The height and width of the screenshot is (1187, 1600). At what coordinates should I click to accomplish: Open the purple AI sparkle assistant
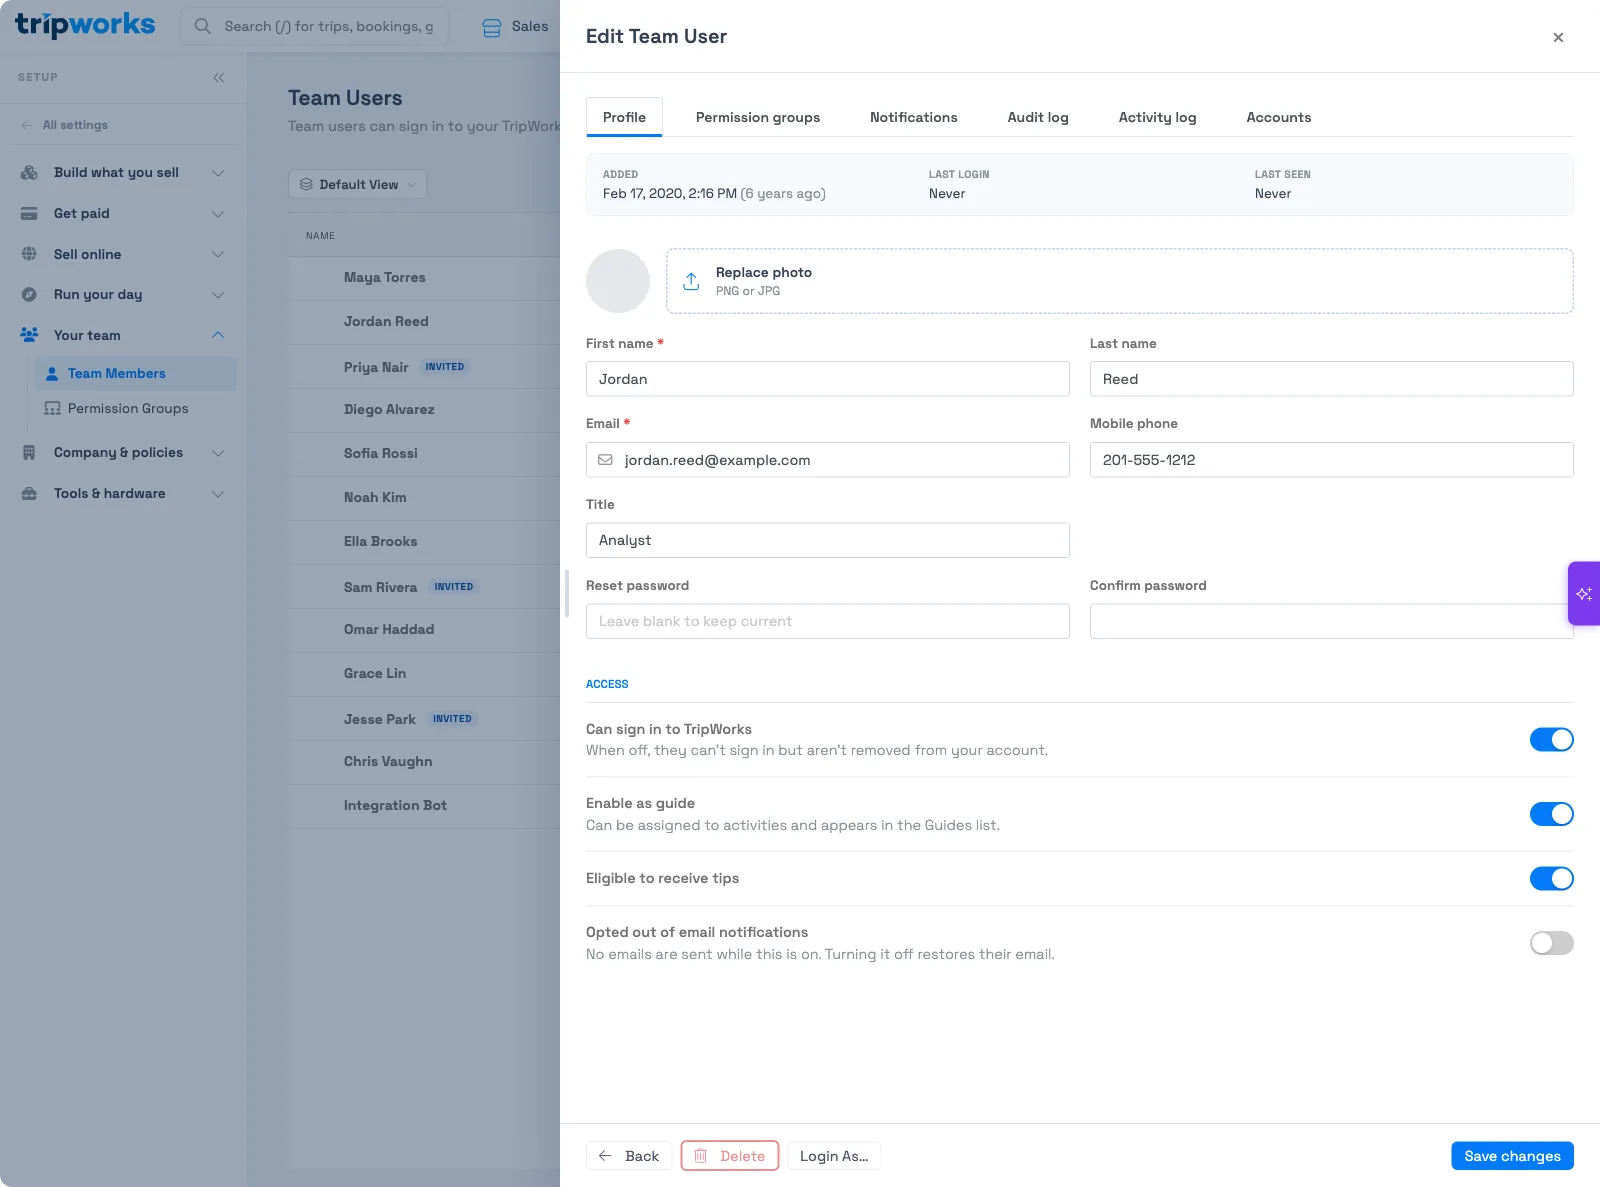pyautogui.click(x=1584, y=594)
